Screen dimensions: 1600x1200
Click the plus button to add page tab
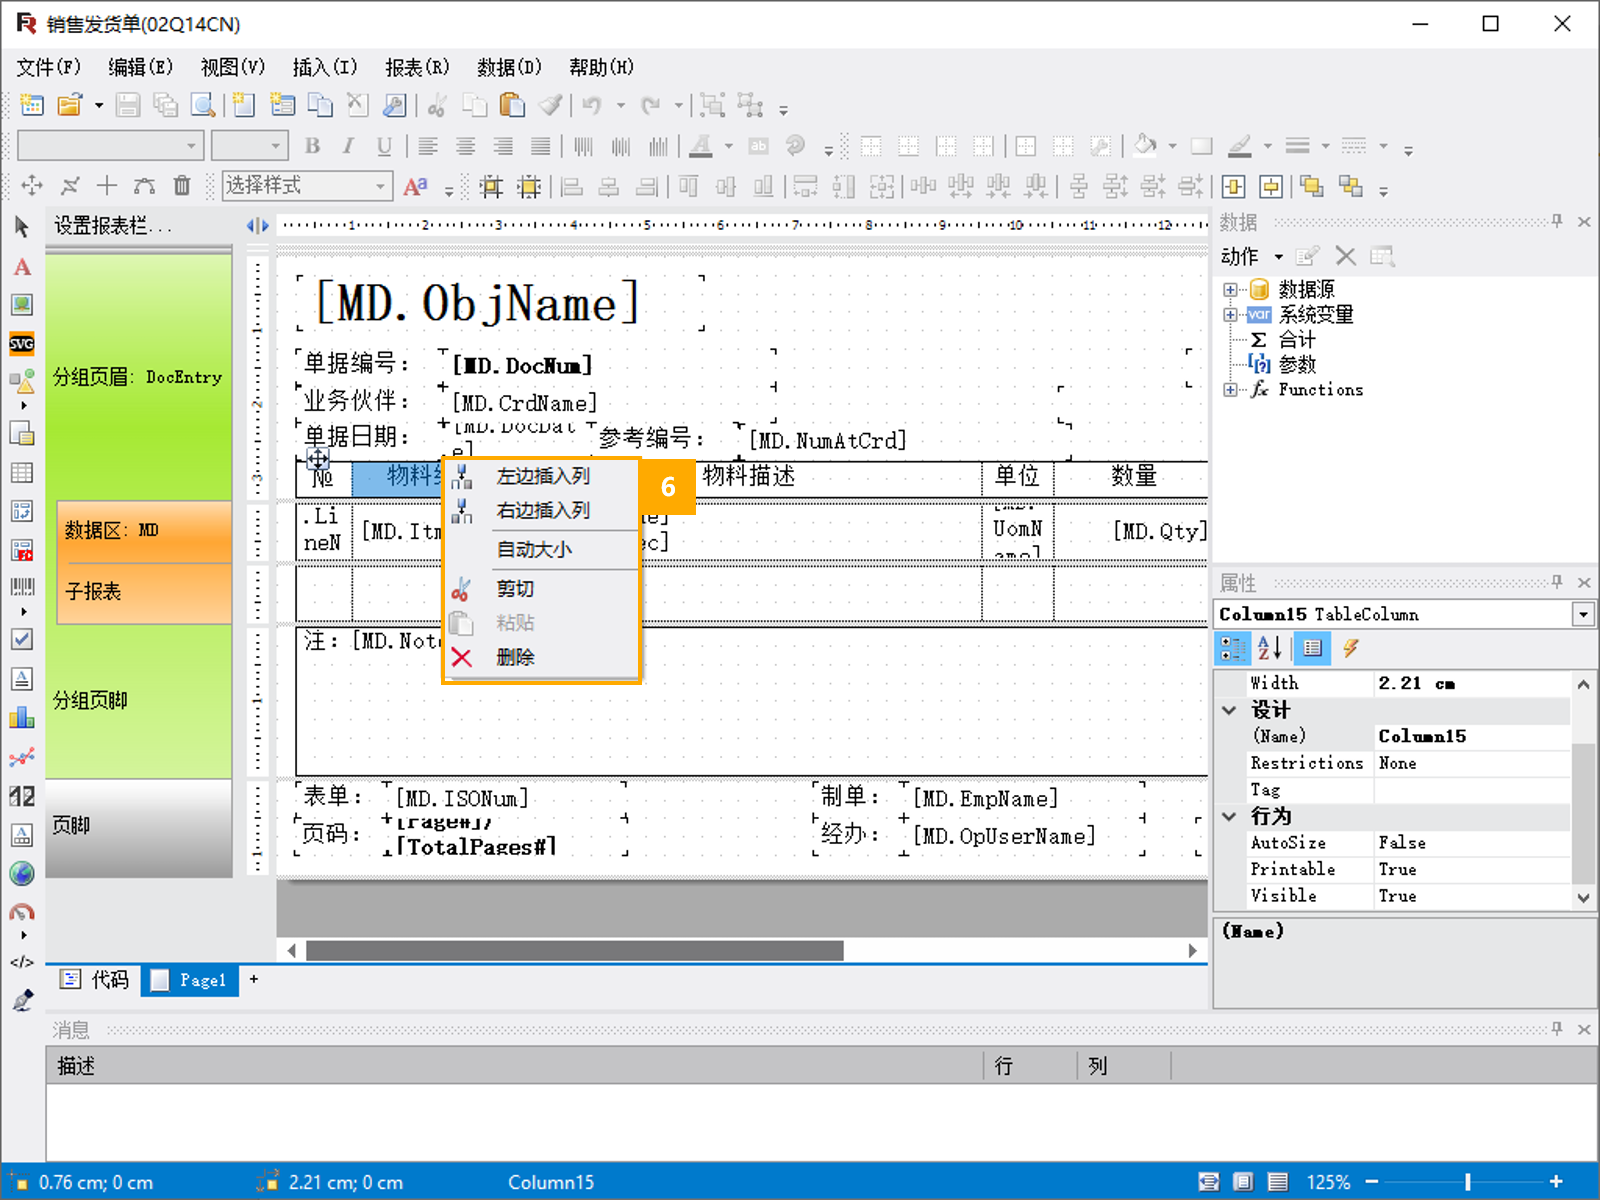254,979
